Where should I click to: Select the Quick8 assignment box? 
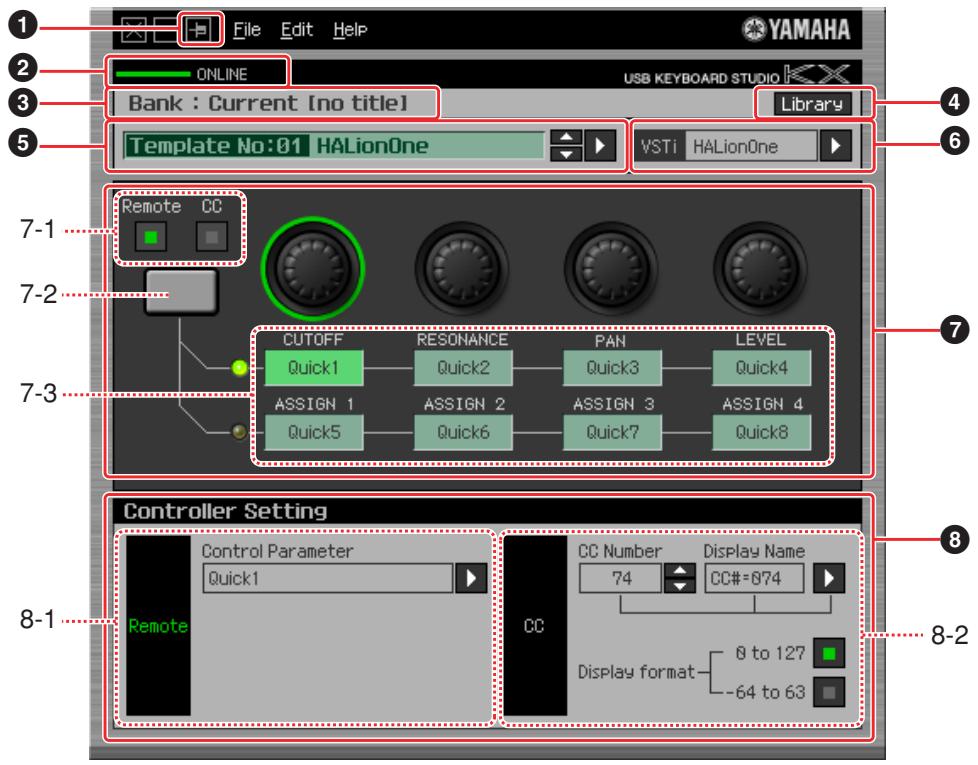pos(762,432)
